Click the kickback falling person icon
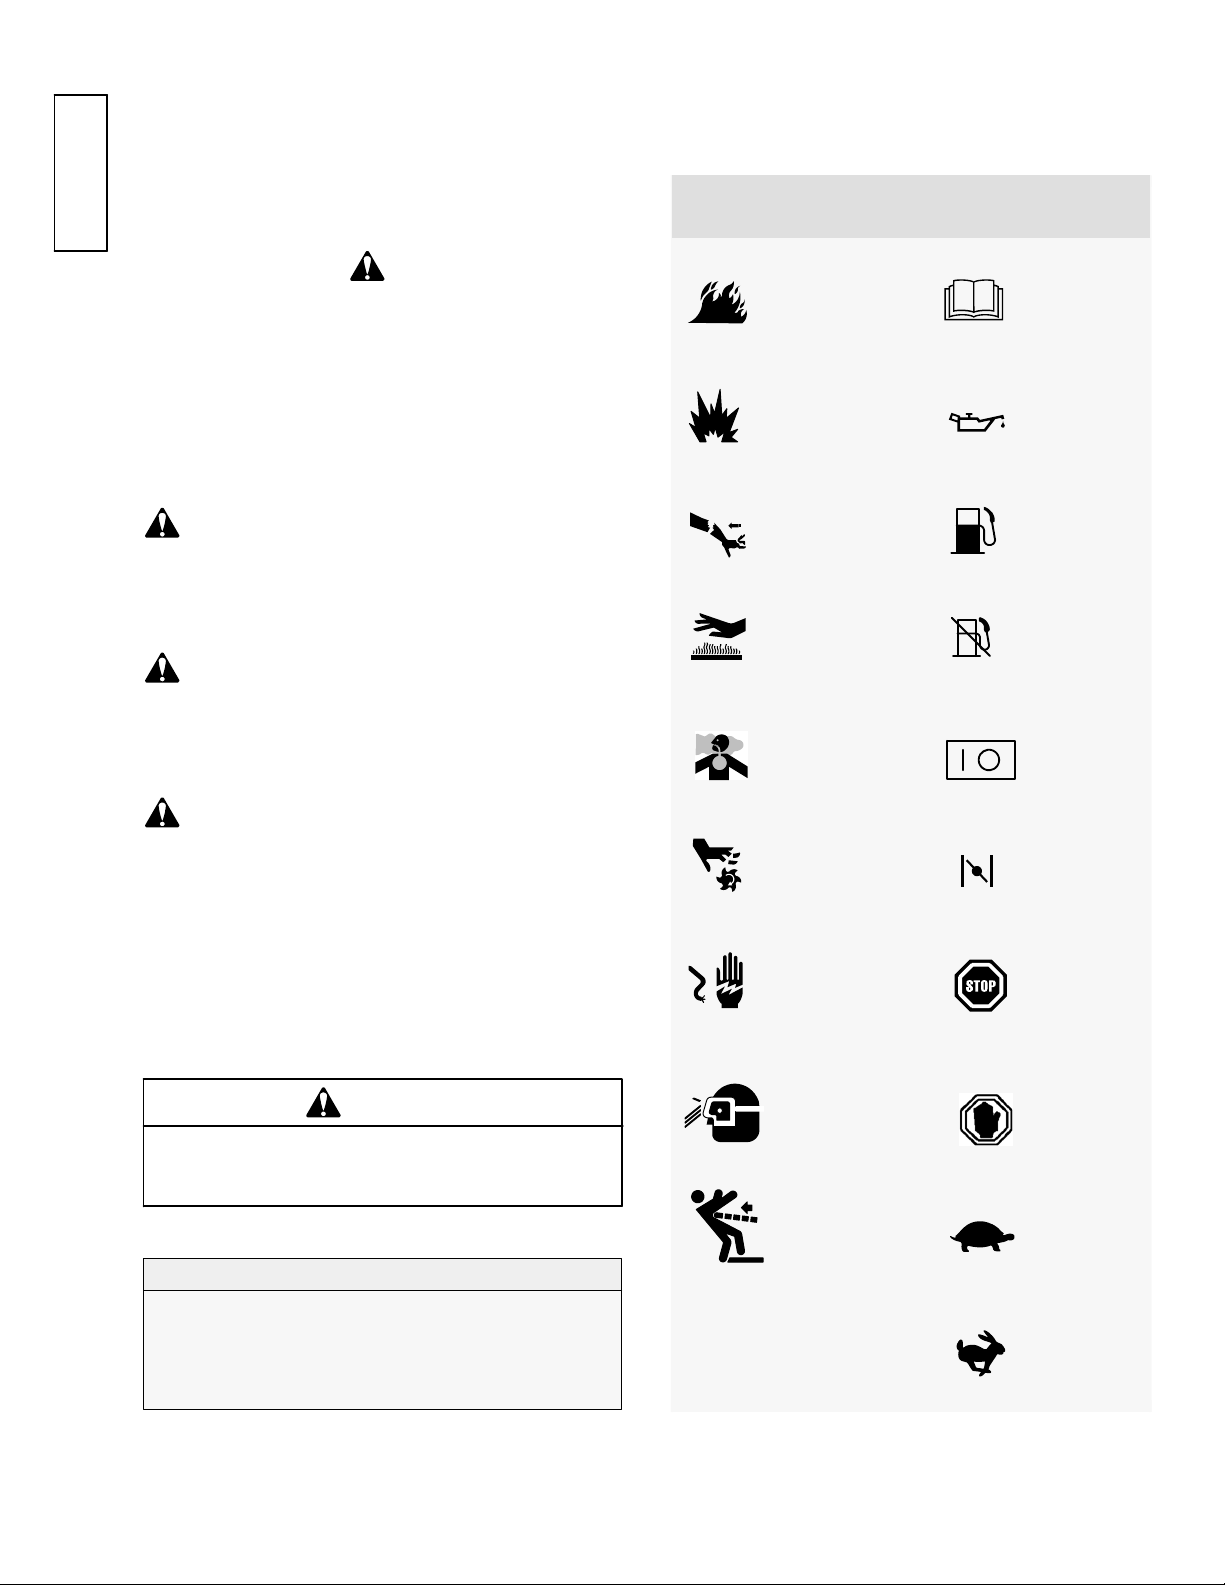The image size is (1225, 1585). [727, 1225]
